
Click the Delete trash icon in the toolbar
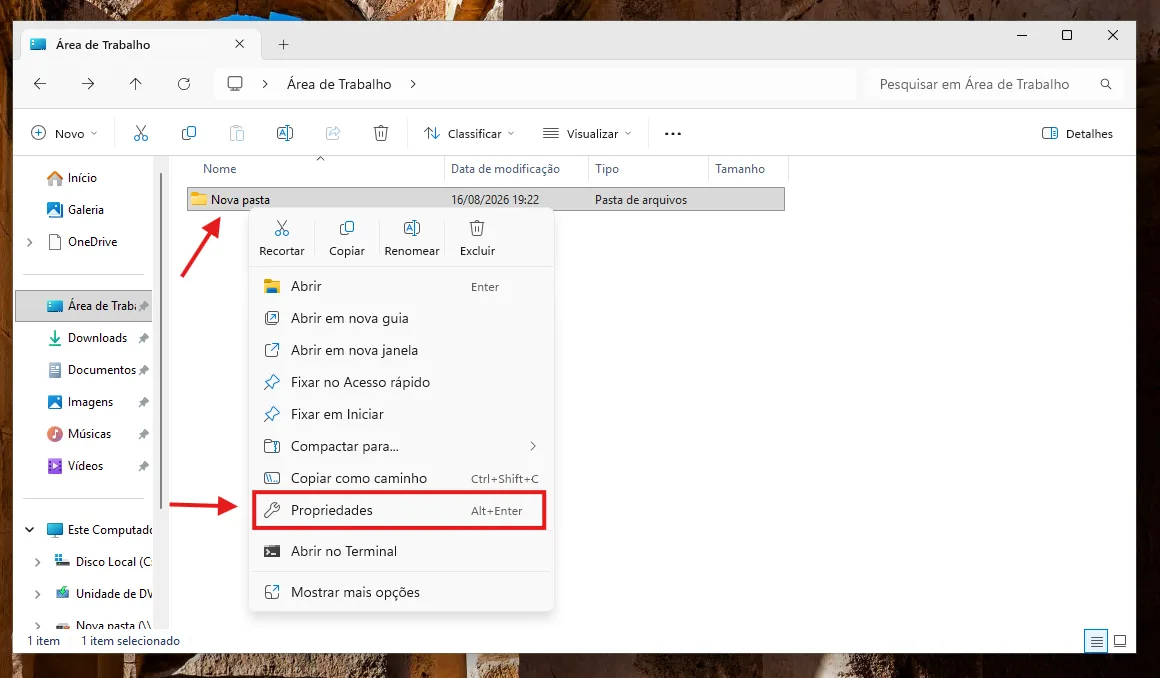380,133
